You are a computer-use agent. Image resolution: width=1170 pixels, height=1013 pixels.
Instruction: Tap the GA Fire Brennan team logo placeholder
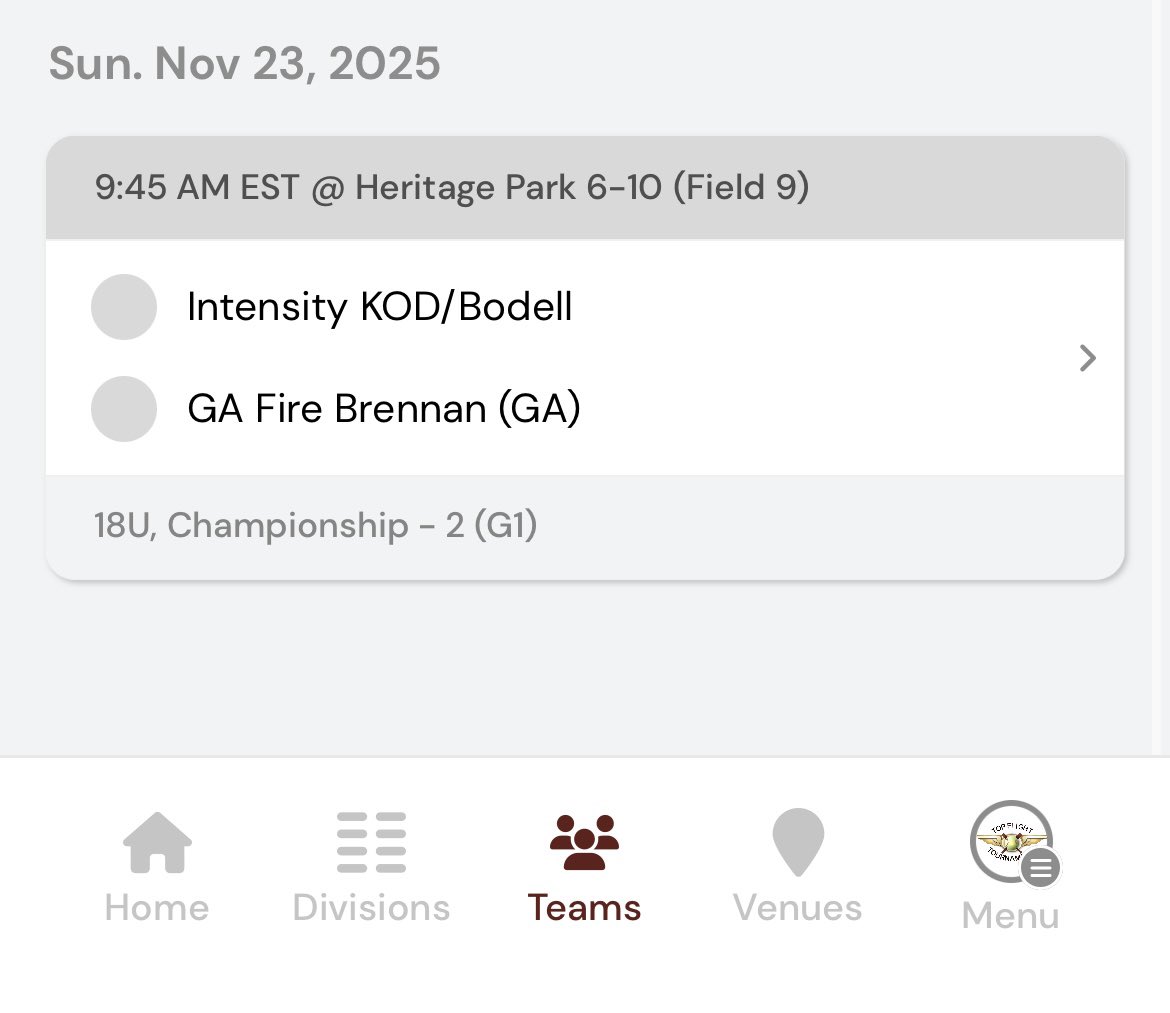(x=124, y=409)
